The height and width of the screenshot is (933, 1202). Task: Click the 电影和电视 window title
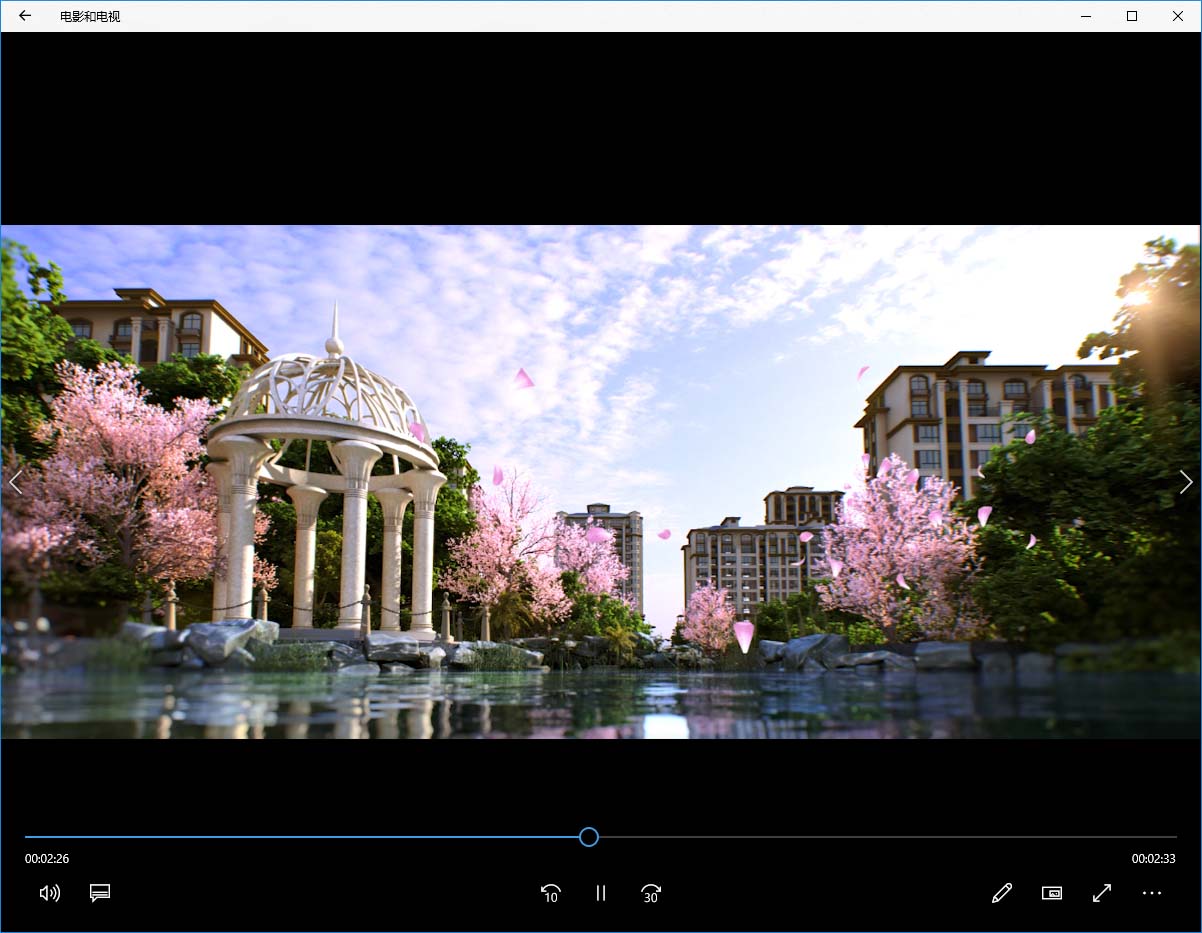[90, 17]
